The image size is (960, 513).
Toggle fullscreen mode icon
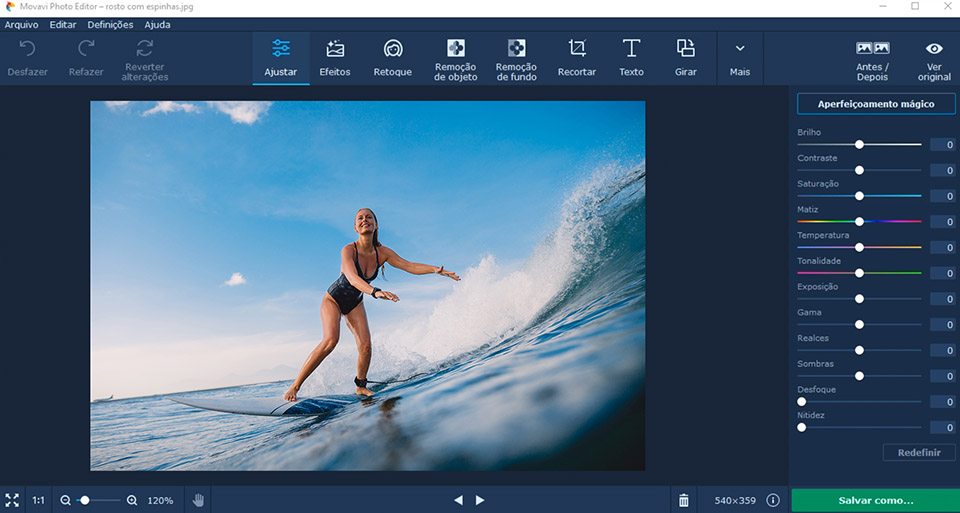pos(12,500)
